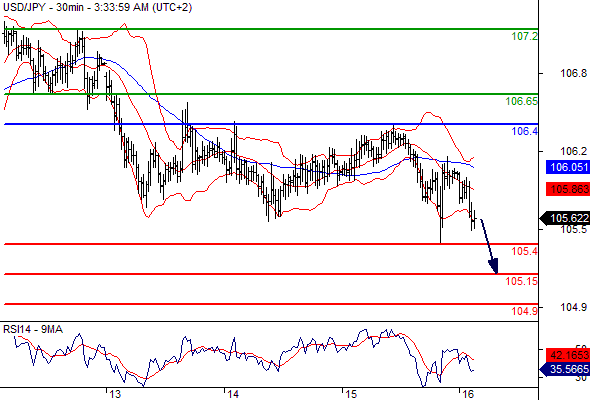This screenshot has width=590, height=400.
Task: Click date marker 15 on time axis
Action: pyautogui.click(x=351, y=394)
